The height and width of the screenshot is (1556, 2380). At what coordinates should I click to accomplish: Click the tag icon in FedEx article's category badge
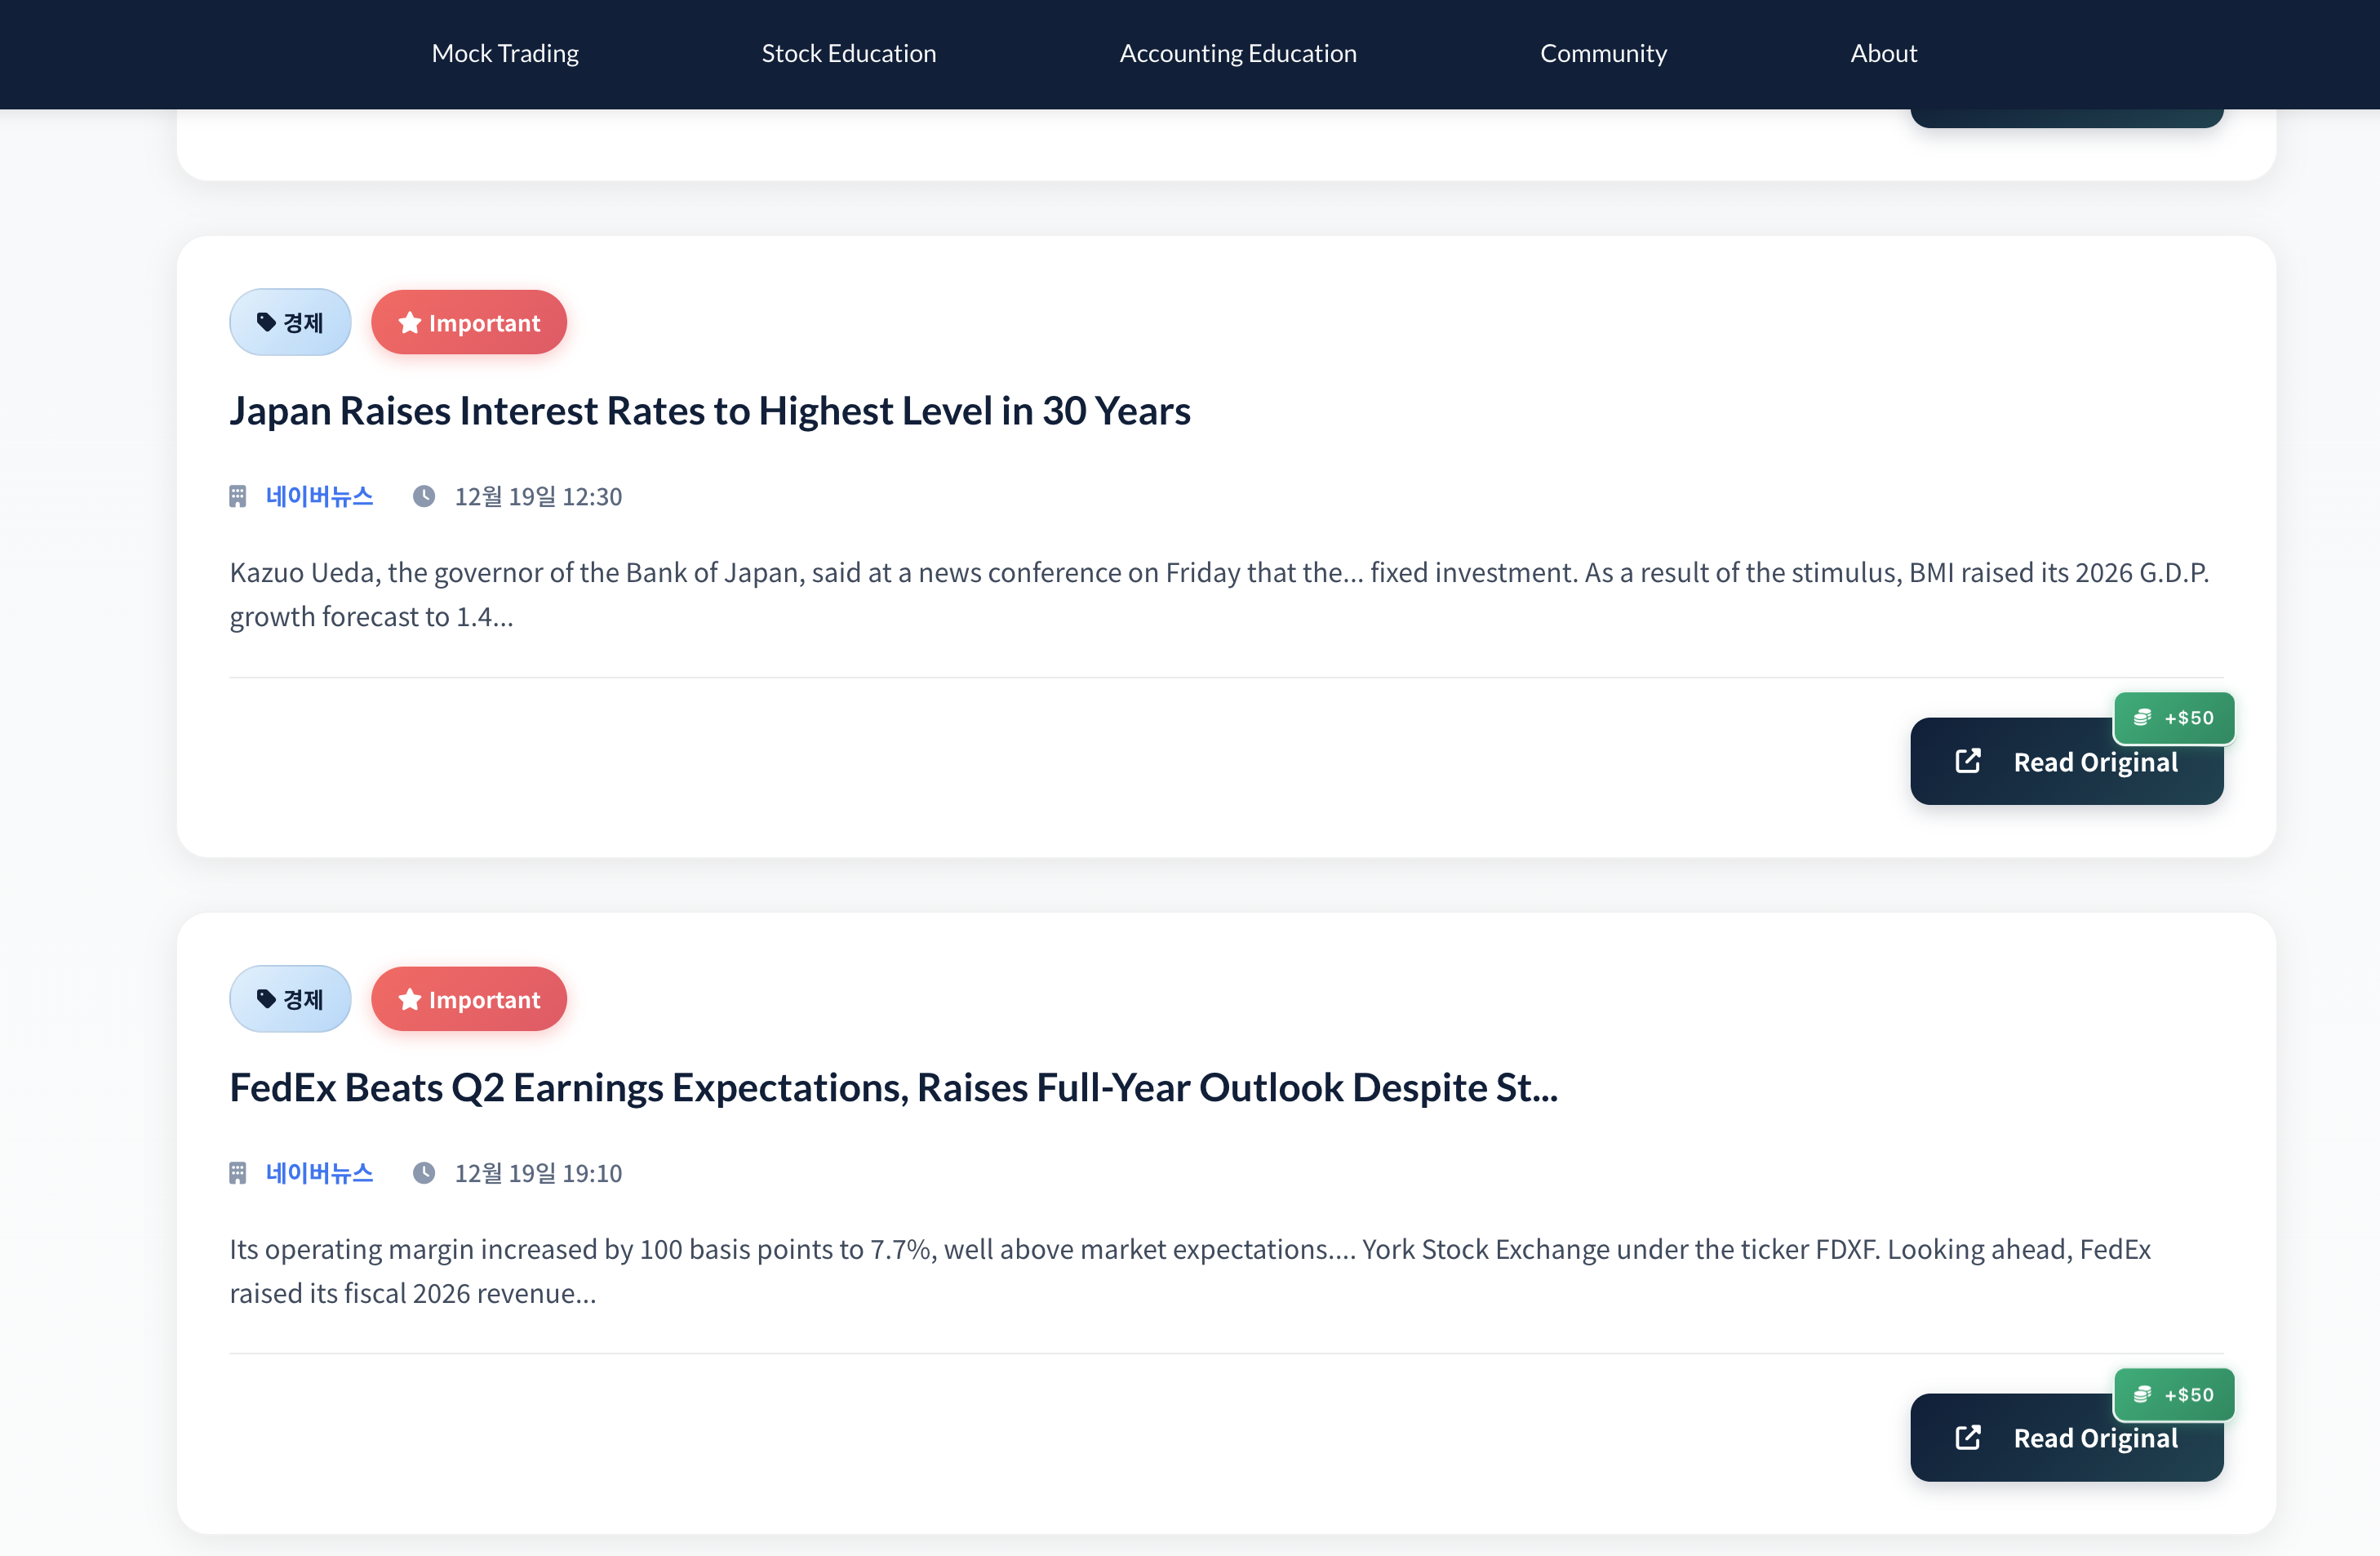pyautogui.click(x=266, y=999)
